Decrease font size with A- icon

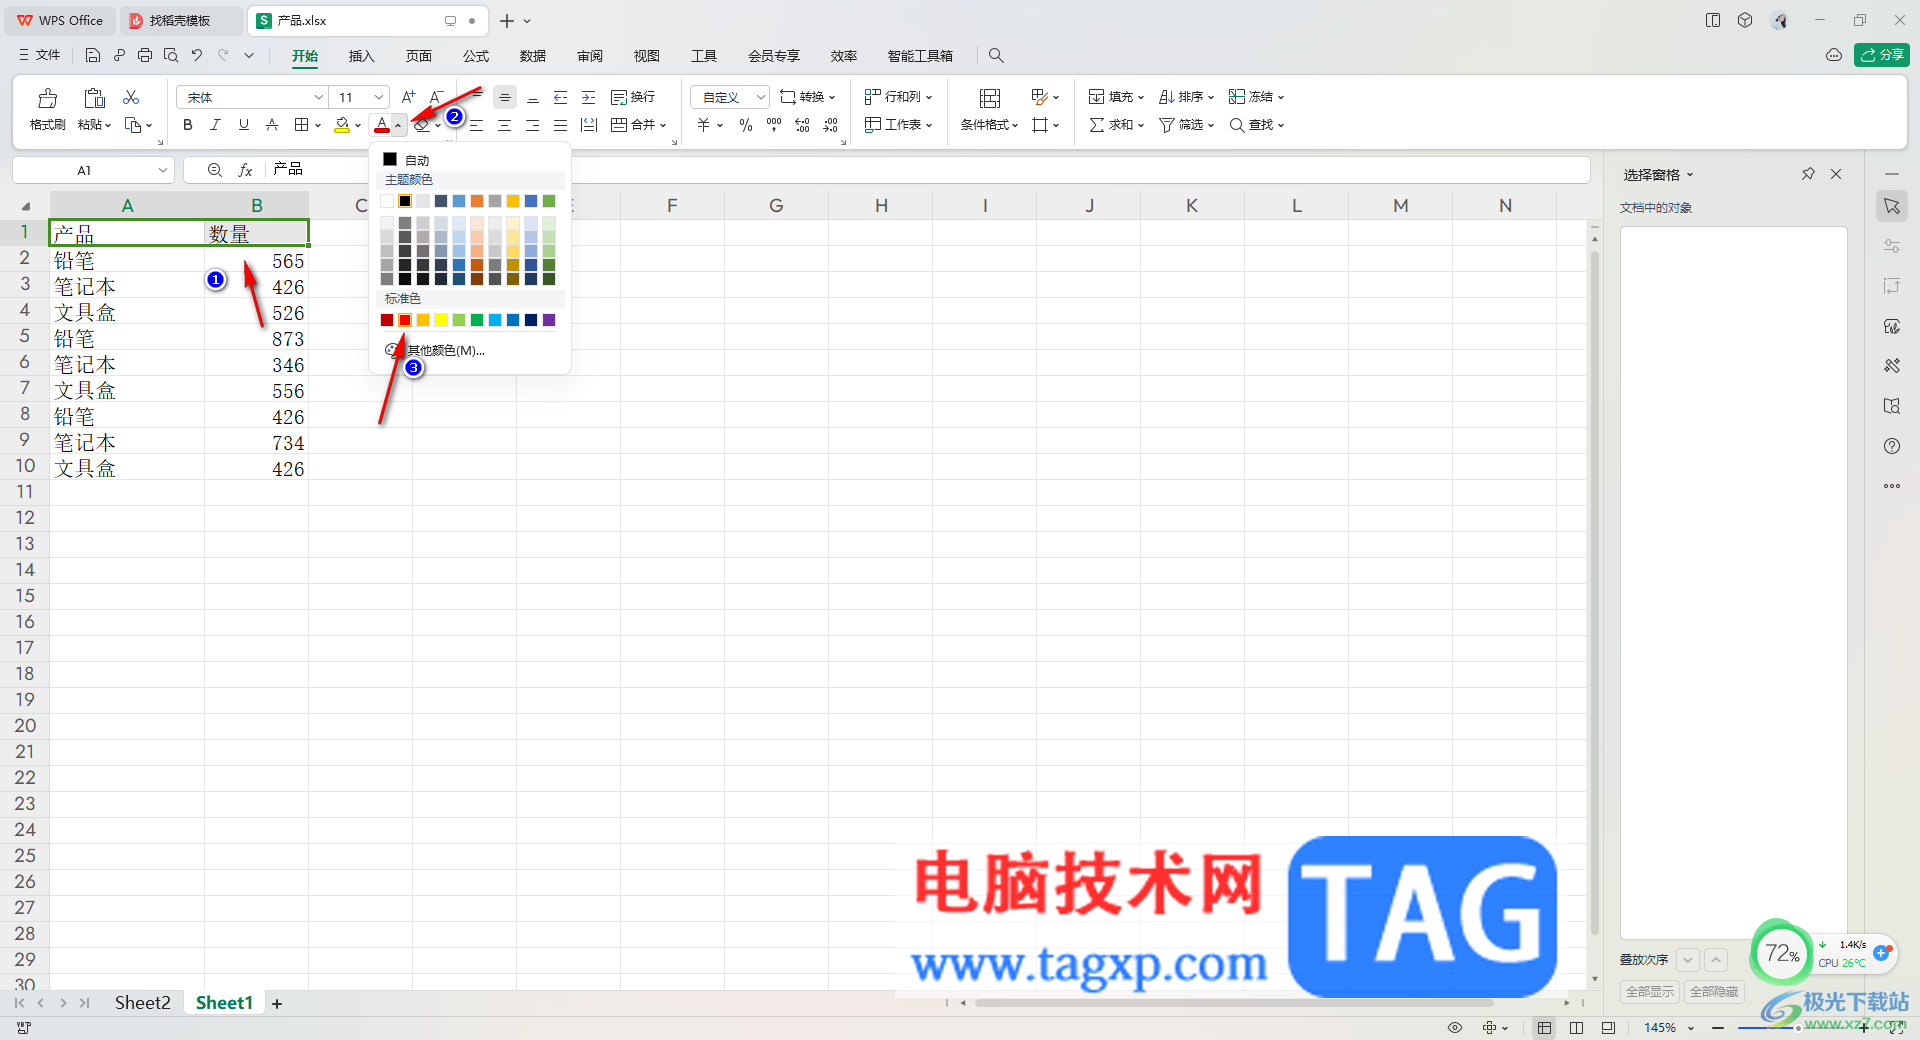click(436, 97)
